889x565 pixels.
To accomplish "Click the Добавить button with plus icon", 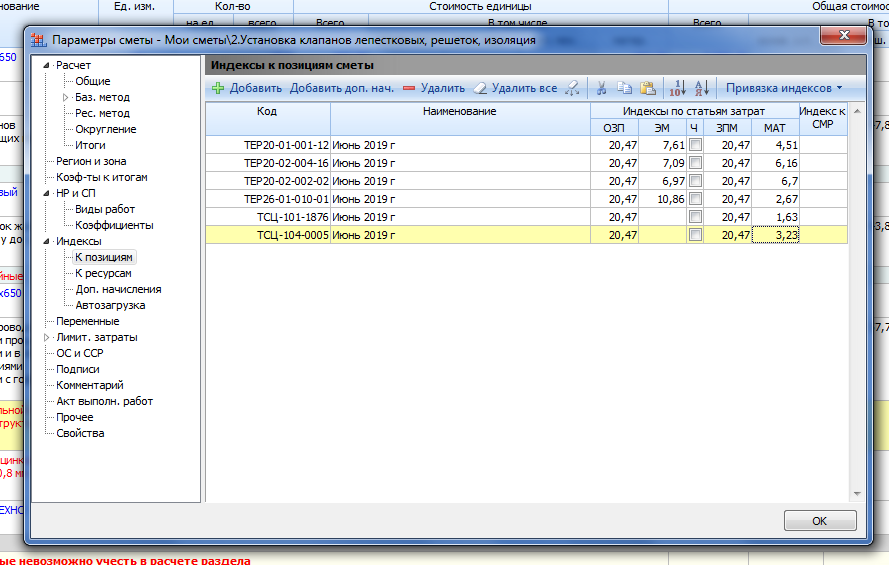I will tap(247, 88).
